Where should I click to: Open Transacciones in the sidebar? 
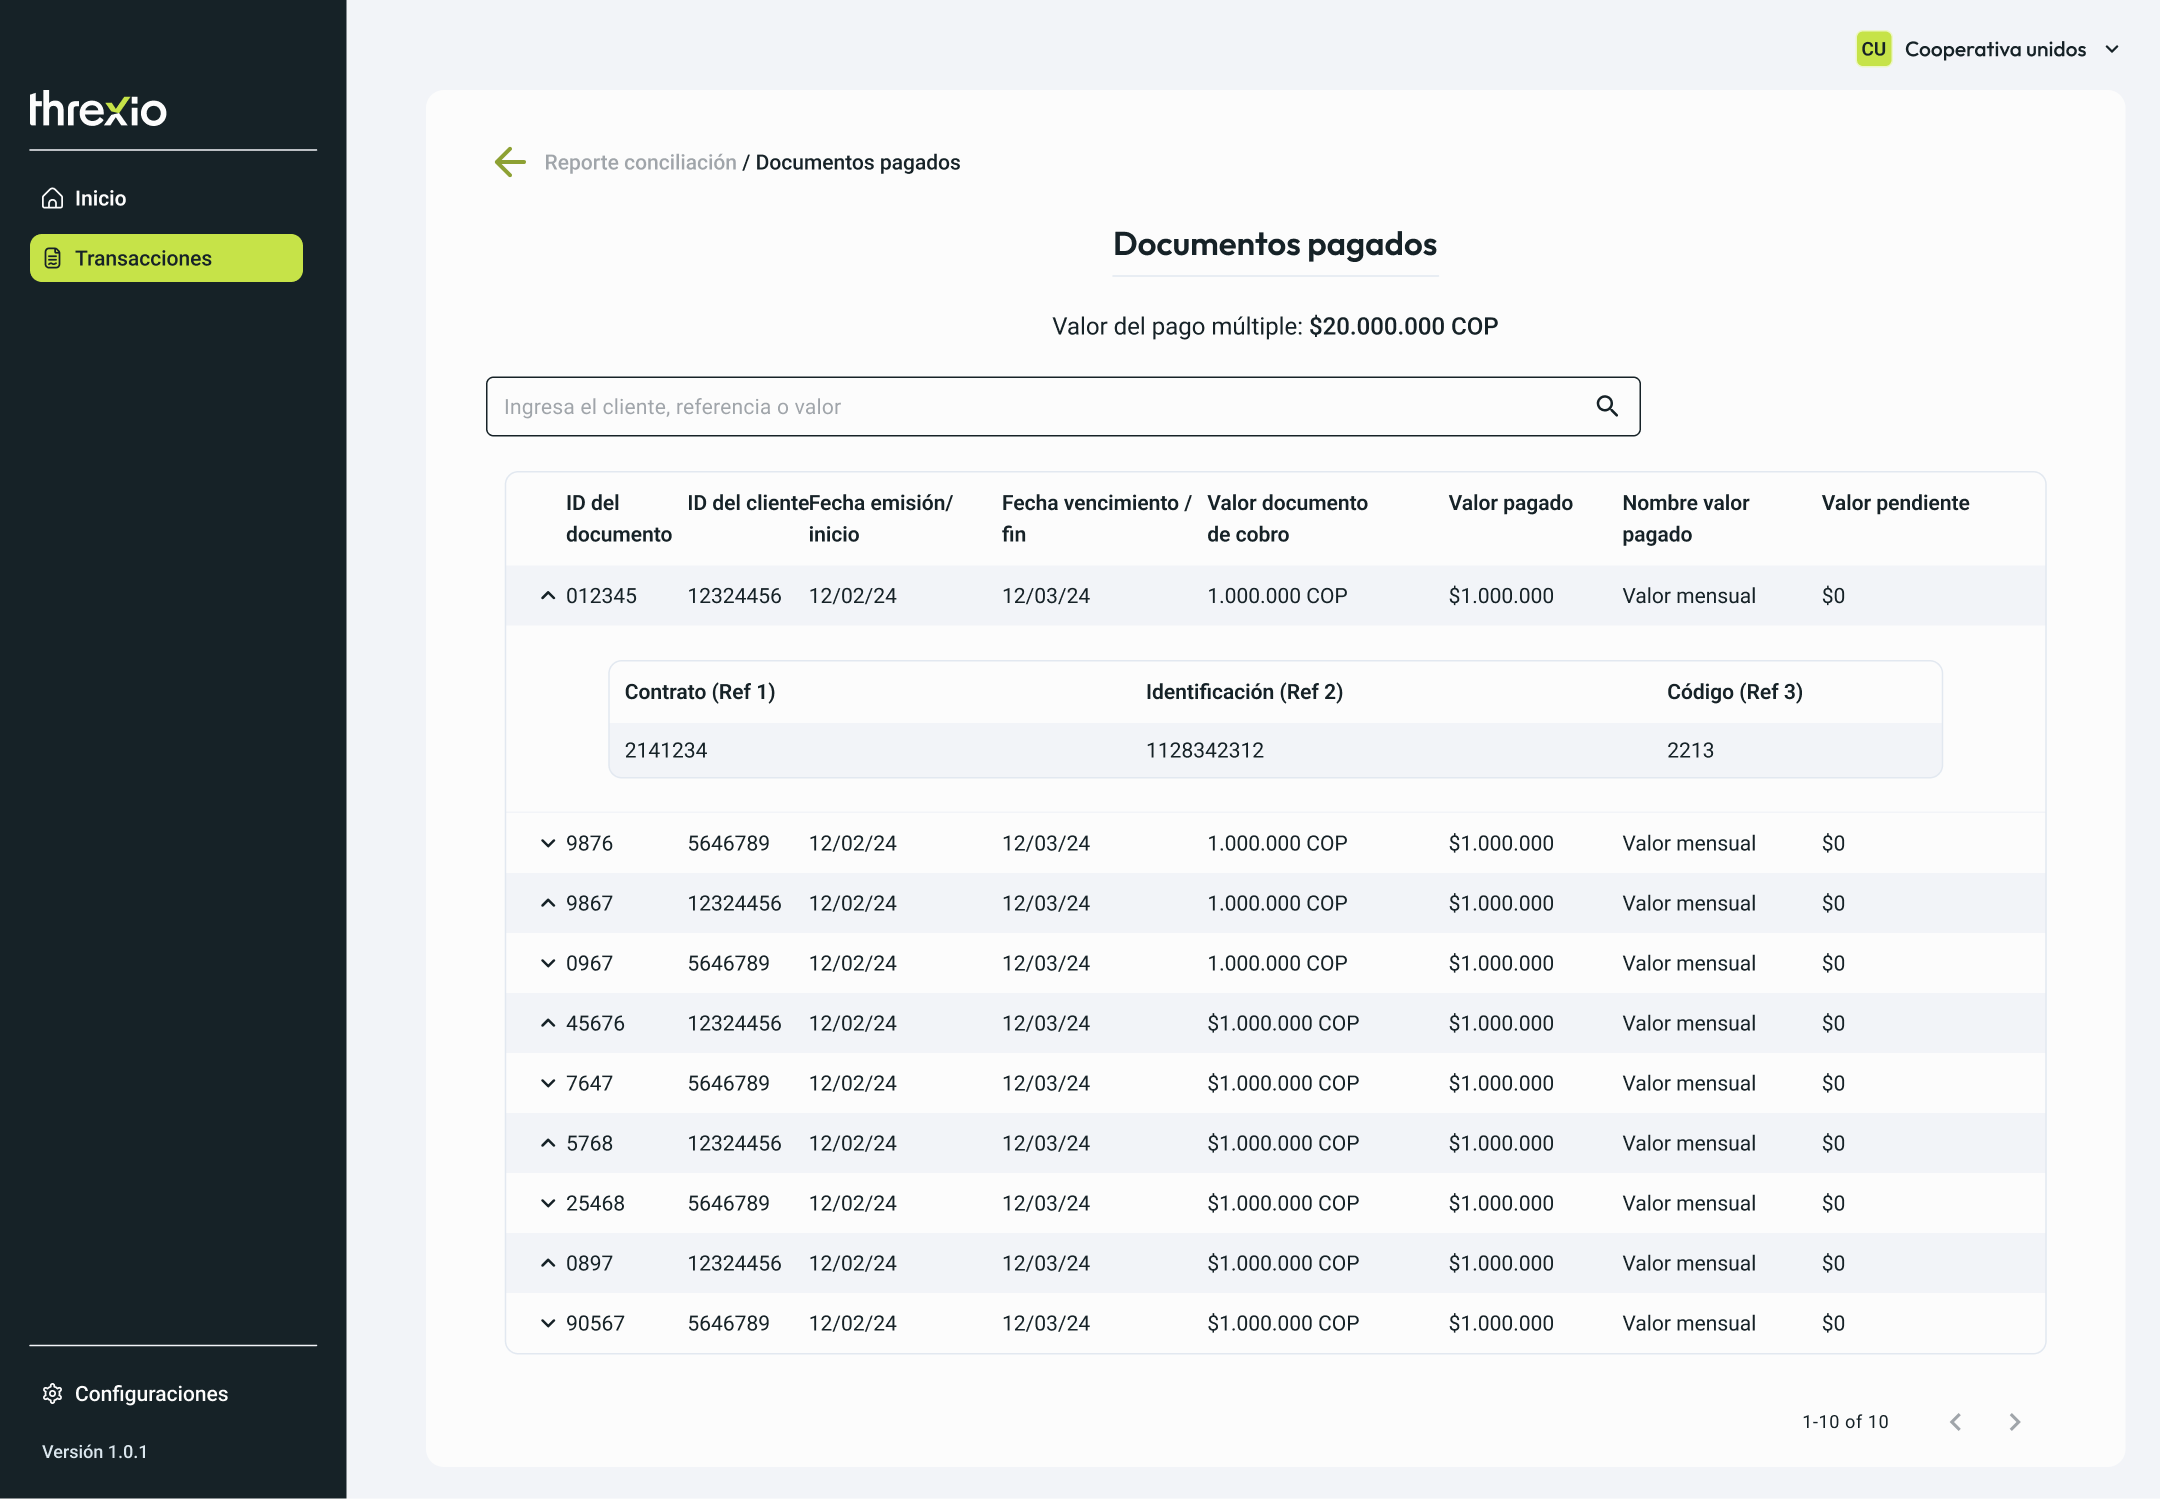click(166, 258)
